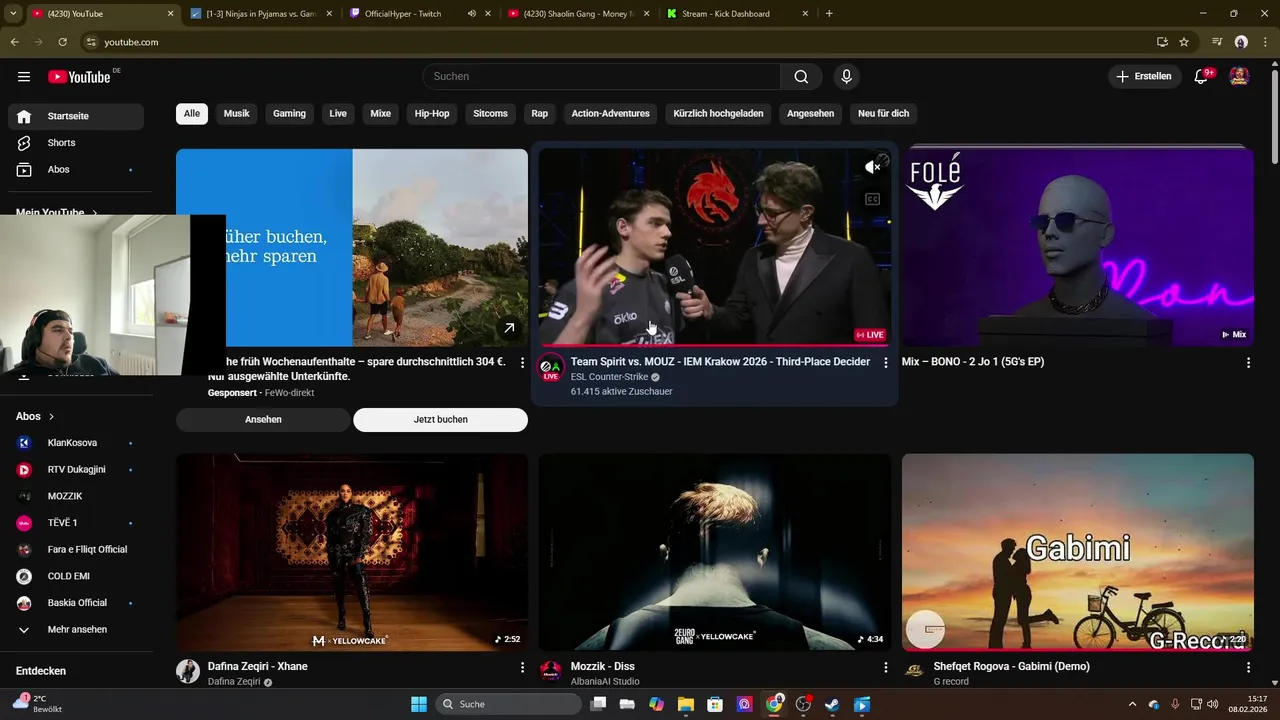Viewport: 1280px width, 720px height.
Task: Open Baskia Official subscription channel
Action: [x=76, y=603]
